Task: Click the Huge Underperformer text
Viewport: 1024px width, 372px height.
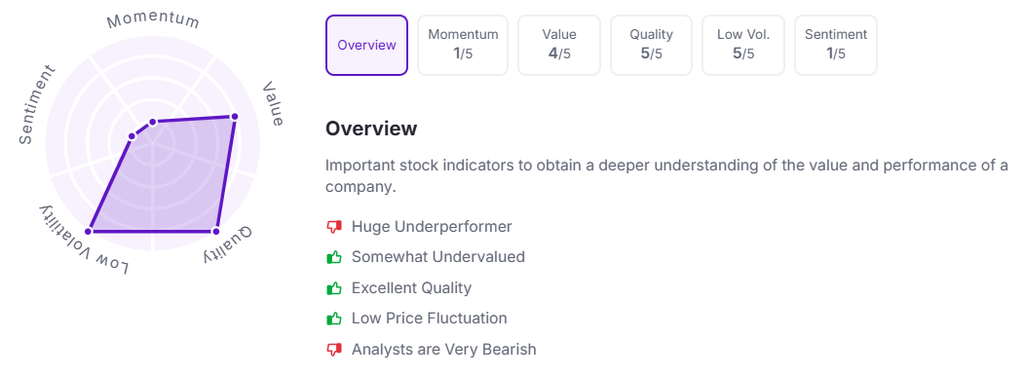Action: [432, 226]
